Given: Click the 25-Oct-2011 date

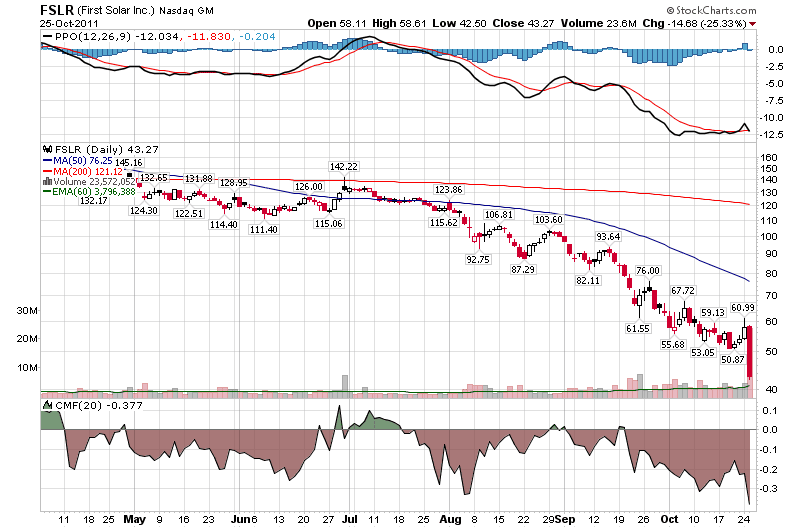Looking at the screenshot, I should point(69,23).
